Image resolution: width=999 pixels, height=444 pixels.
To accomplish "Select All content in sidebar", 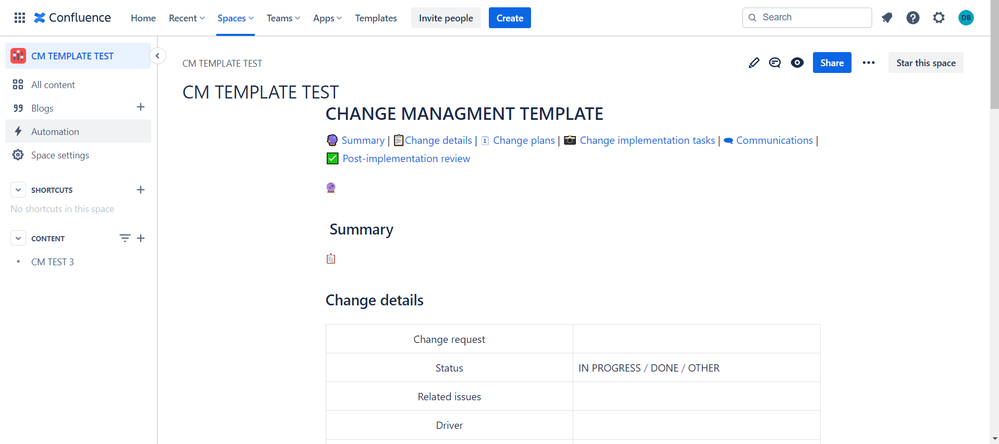I will tap(78, 85).
